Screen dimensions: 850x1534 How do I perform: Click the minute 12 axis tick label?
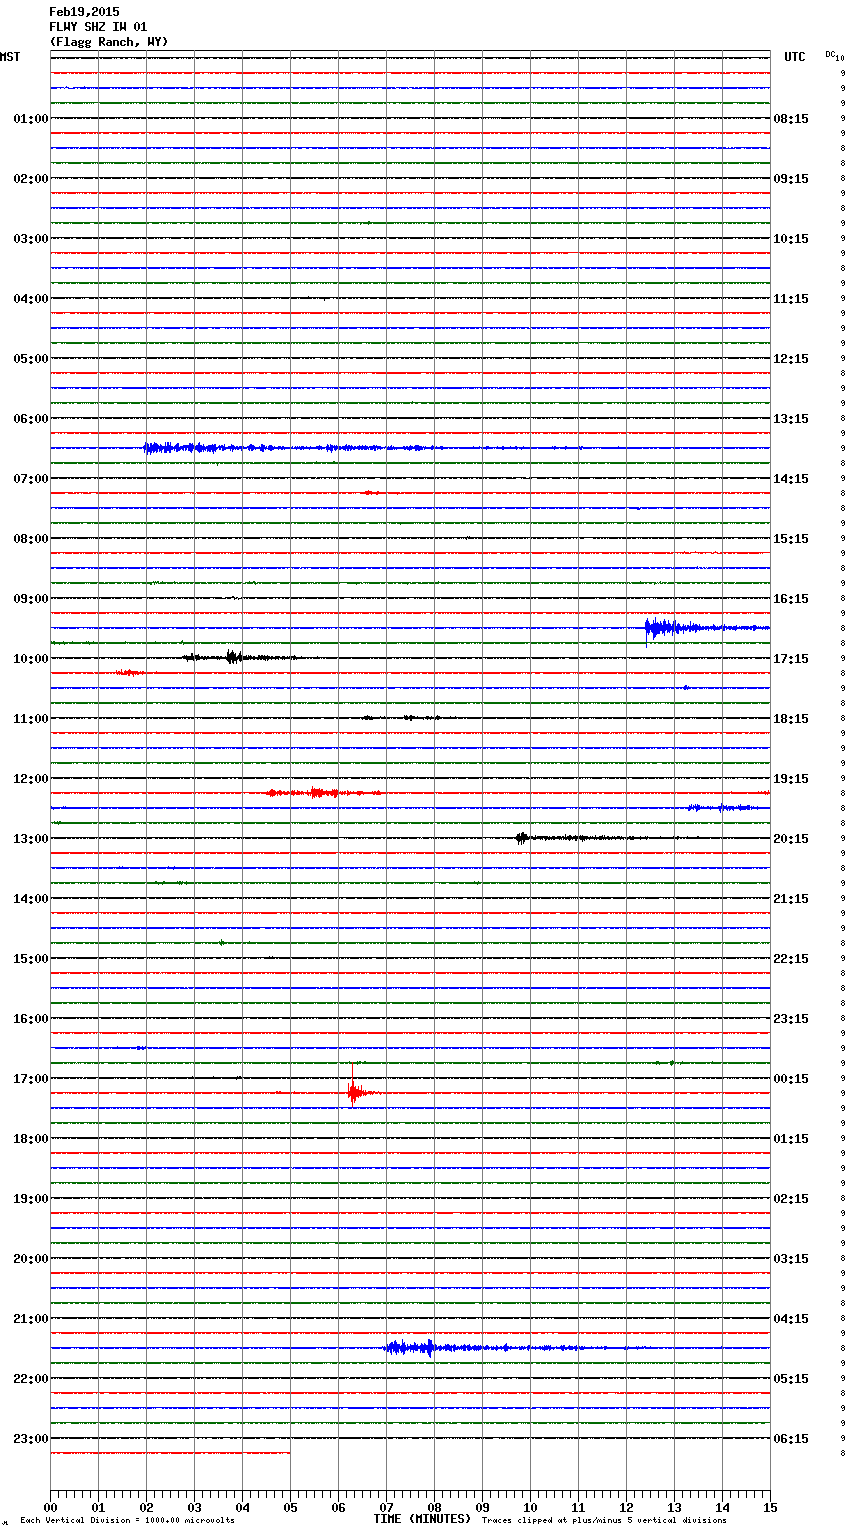coord(626,1508)
